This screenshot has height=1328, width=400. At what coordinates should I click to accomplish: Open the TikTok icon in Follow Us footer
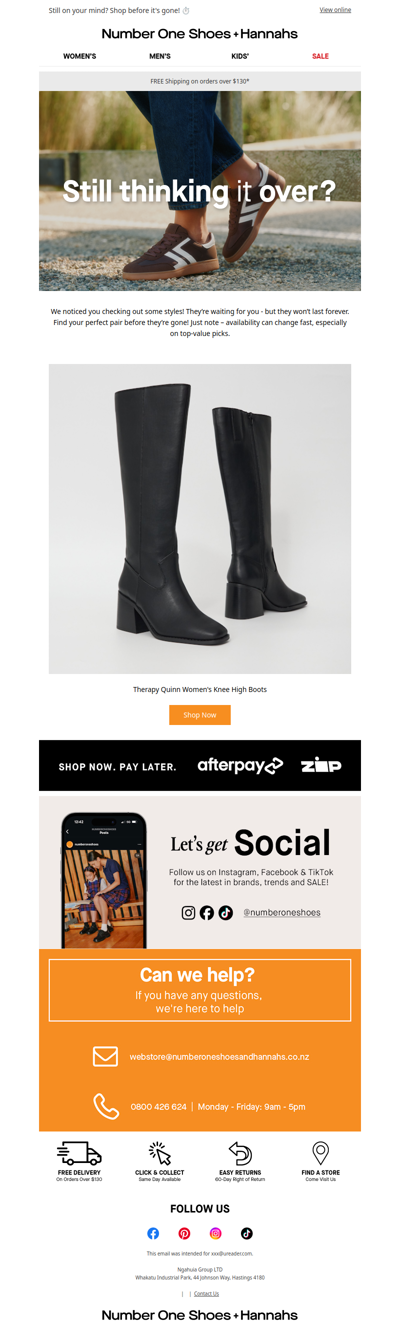[x=246, y=1233]
